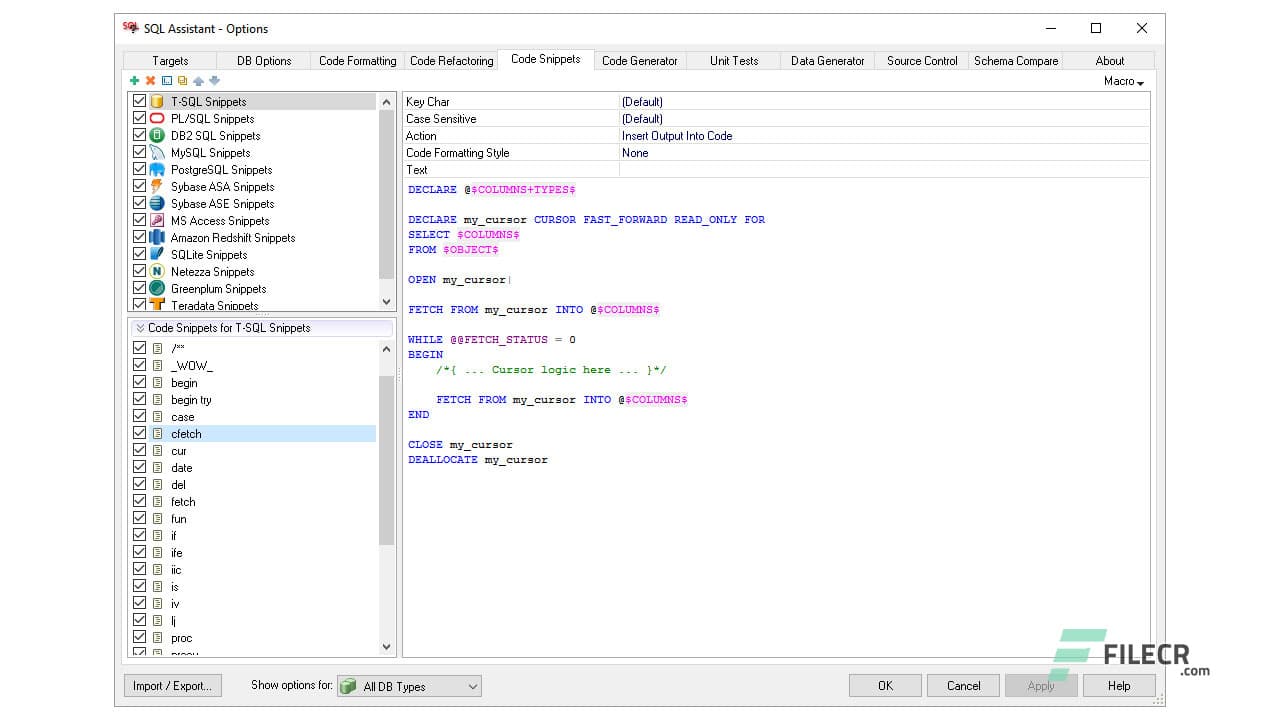Move snippet up using the blue up-arrow icon
The image size is (1280, 720).
pos(199,79)
